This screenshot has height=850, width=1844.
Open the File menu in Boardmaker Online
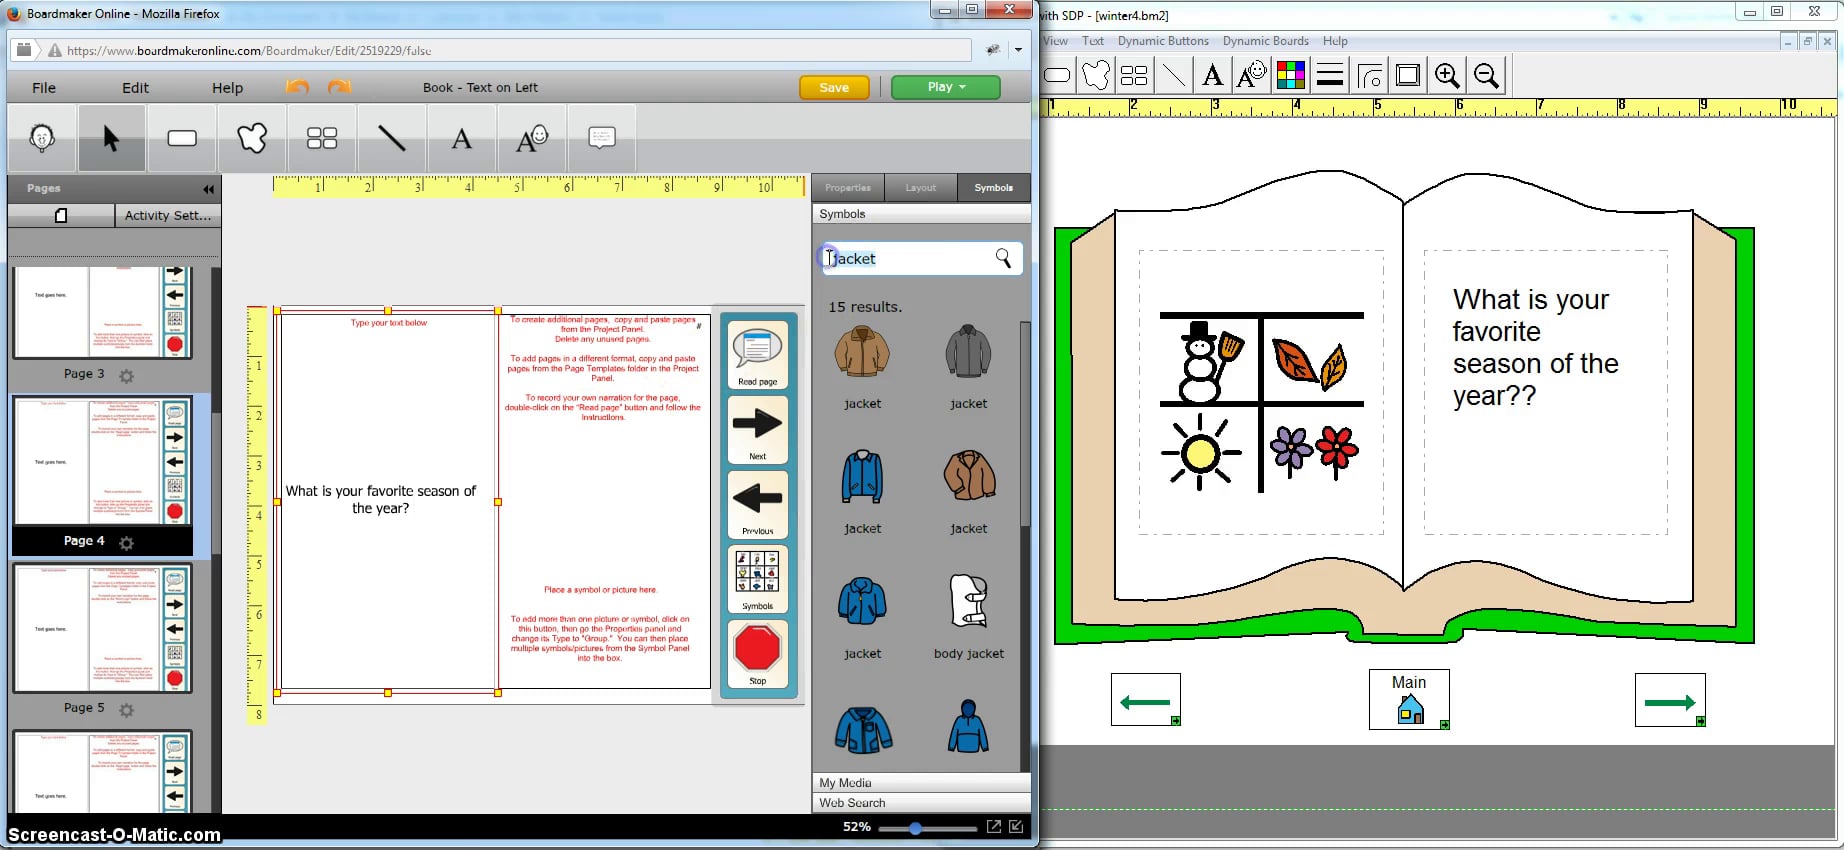pyautogui.click(x=44, y=88)
